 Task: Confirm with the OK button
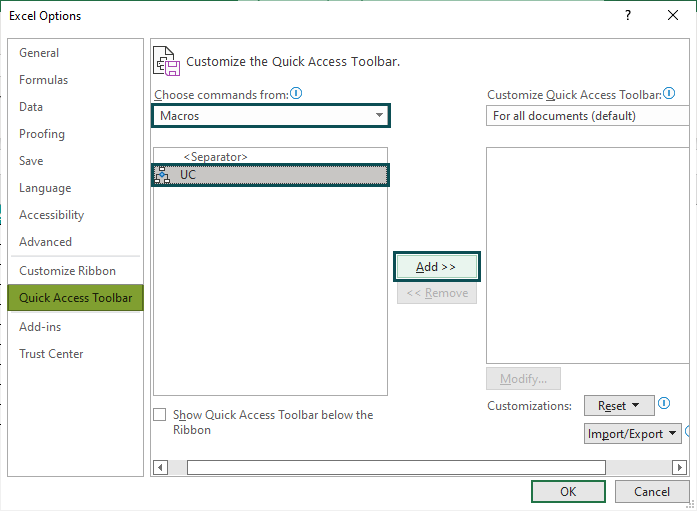click(x=568, y=491)
